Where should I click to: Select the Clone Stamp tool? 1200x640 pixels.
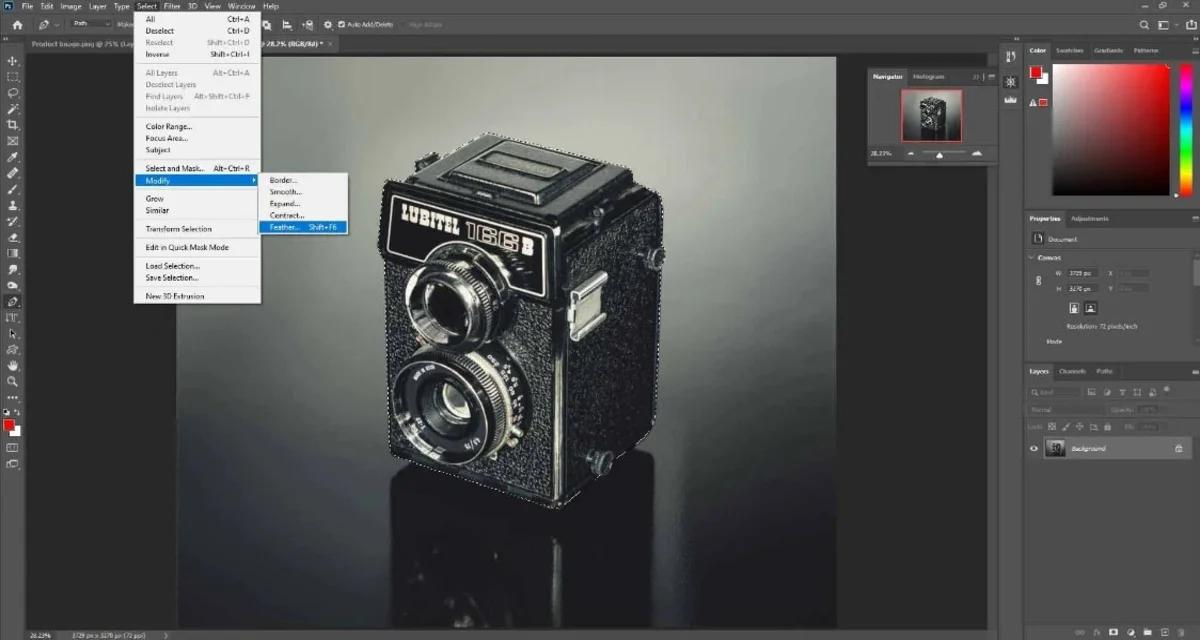tap(13, 205)
